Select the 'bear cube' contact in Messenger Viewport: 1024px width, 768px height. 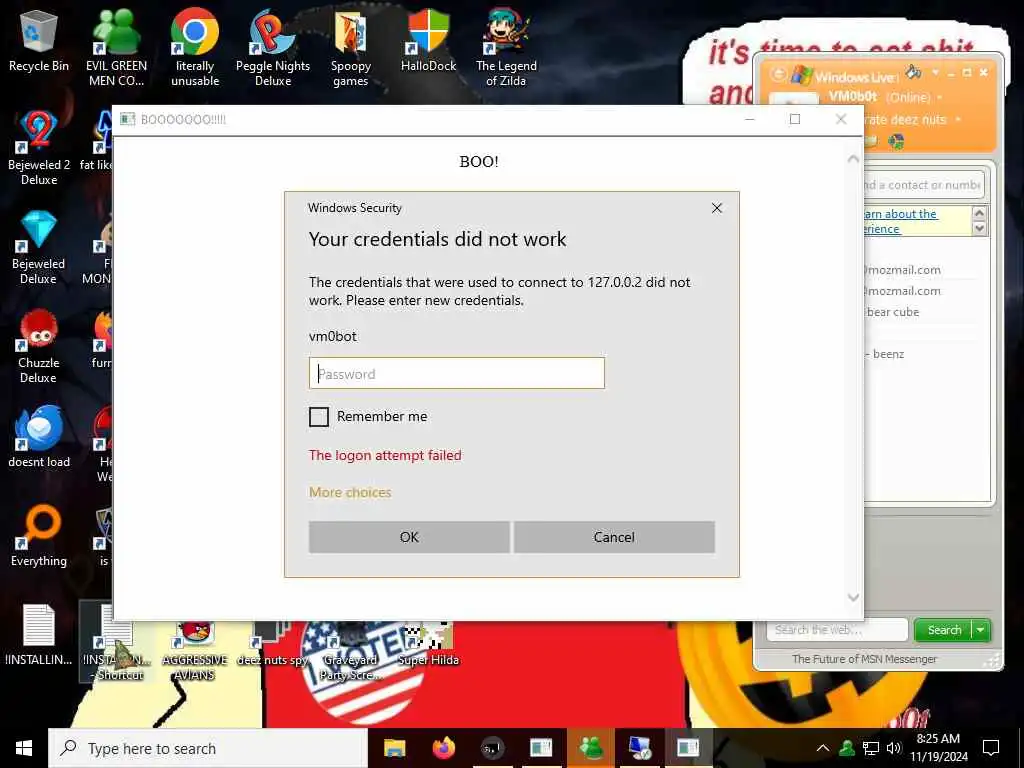[x=892, y=312]
